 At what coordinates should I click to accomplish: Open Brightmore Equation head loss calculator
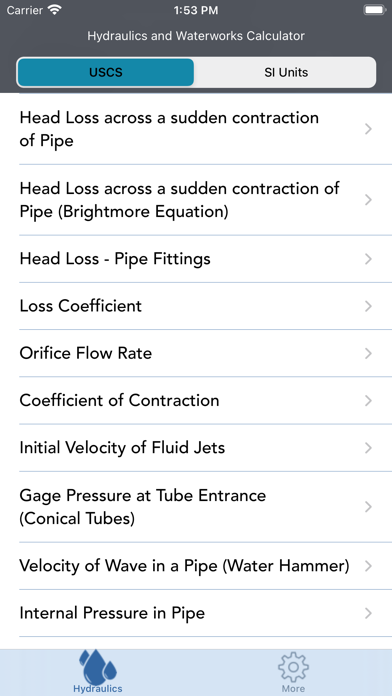pos(196,200)
